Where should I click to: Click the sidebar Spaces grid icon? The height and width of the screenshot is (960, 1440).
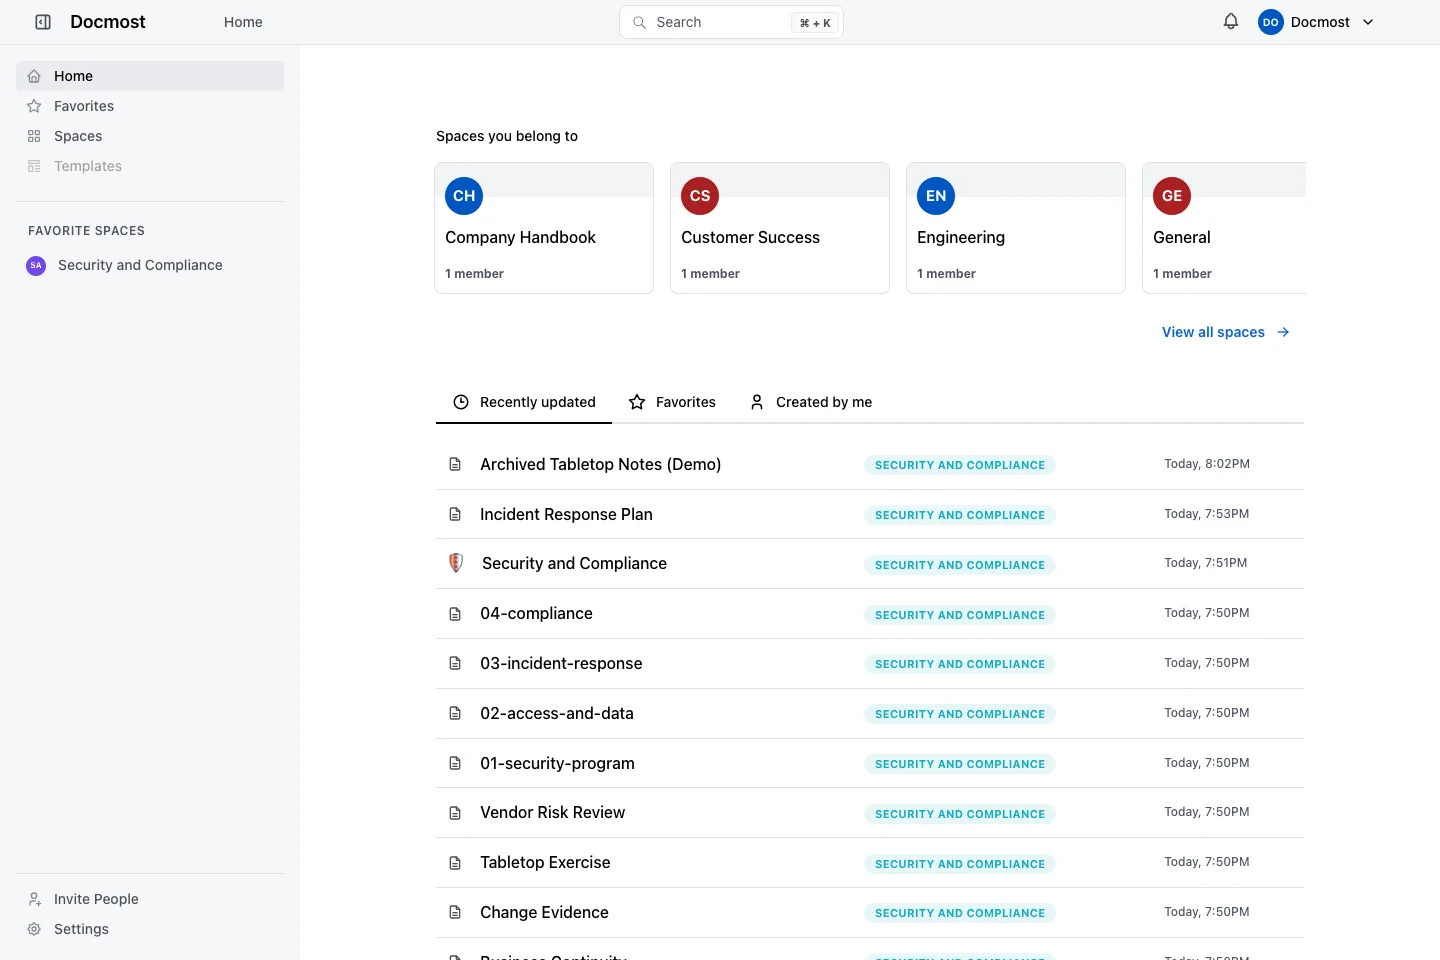(34, 136)
